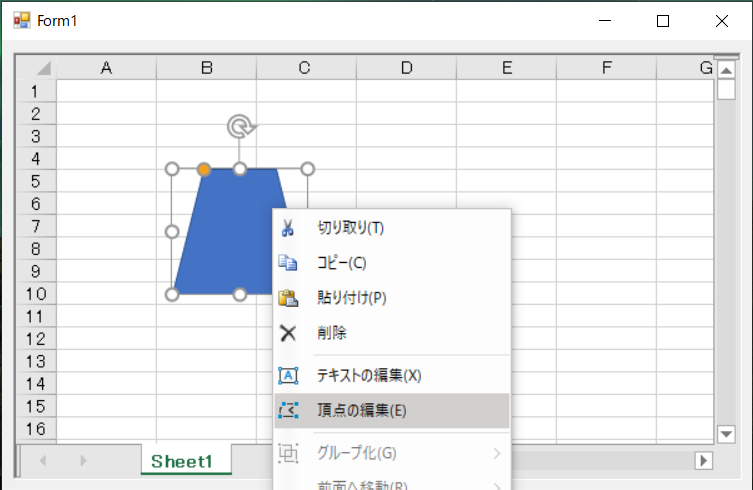Click the Edit Vertices icon
Image resolution: width=753 pixels, height=490 pixels.
(288, 410)
